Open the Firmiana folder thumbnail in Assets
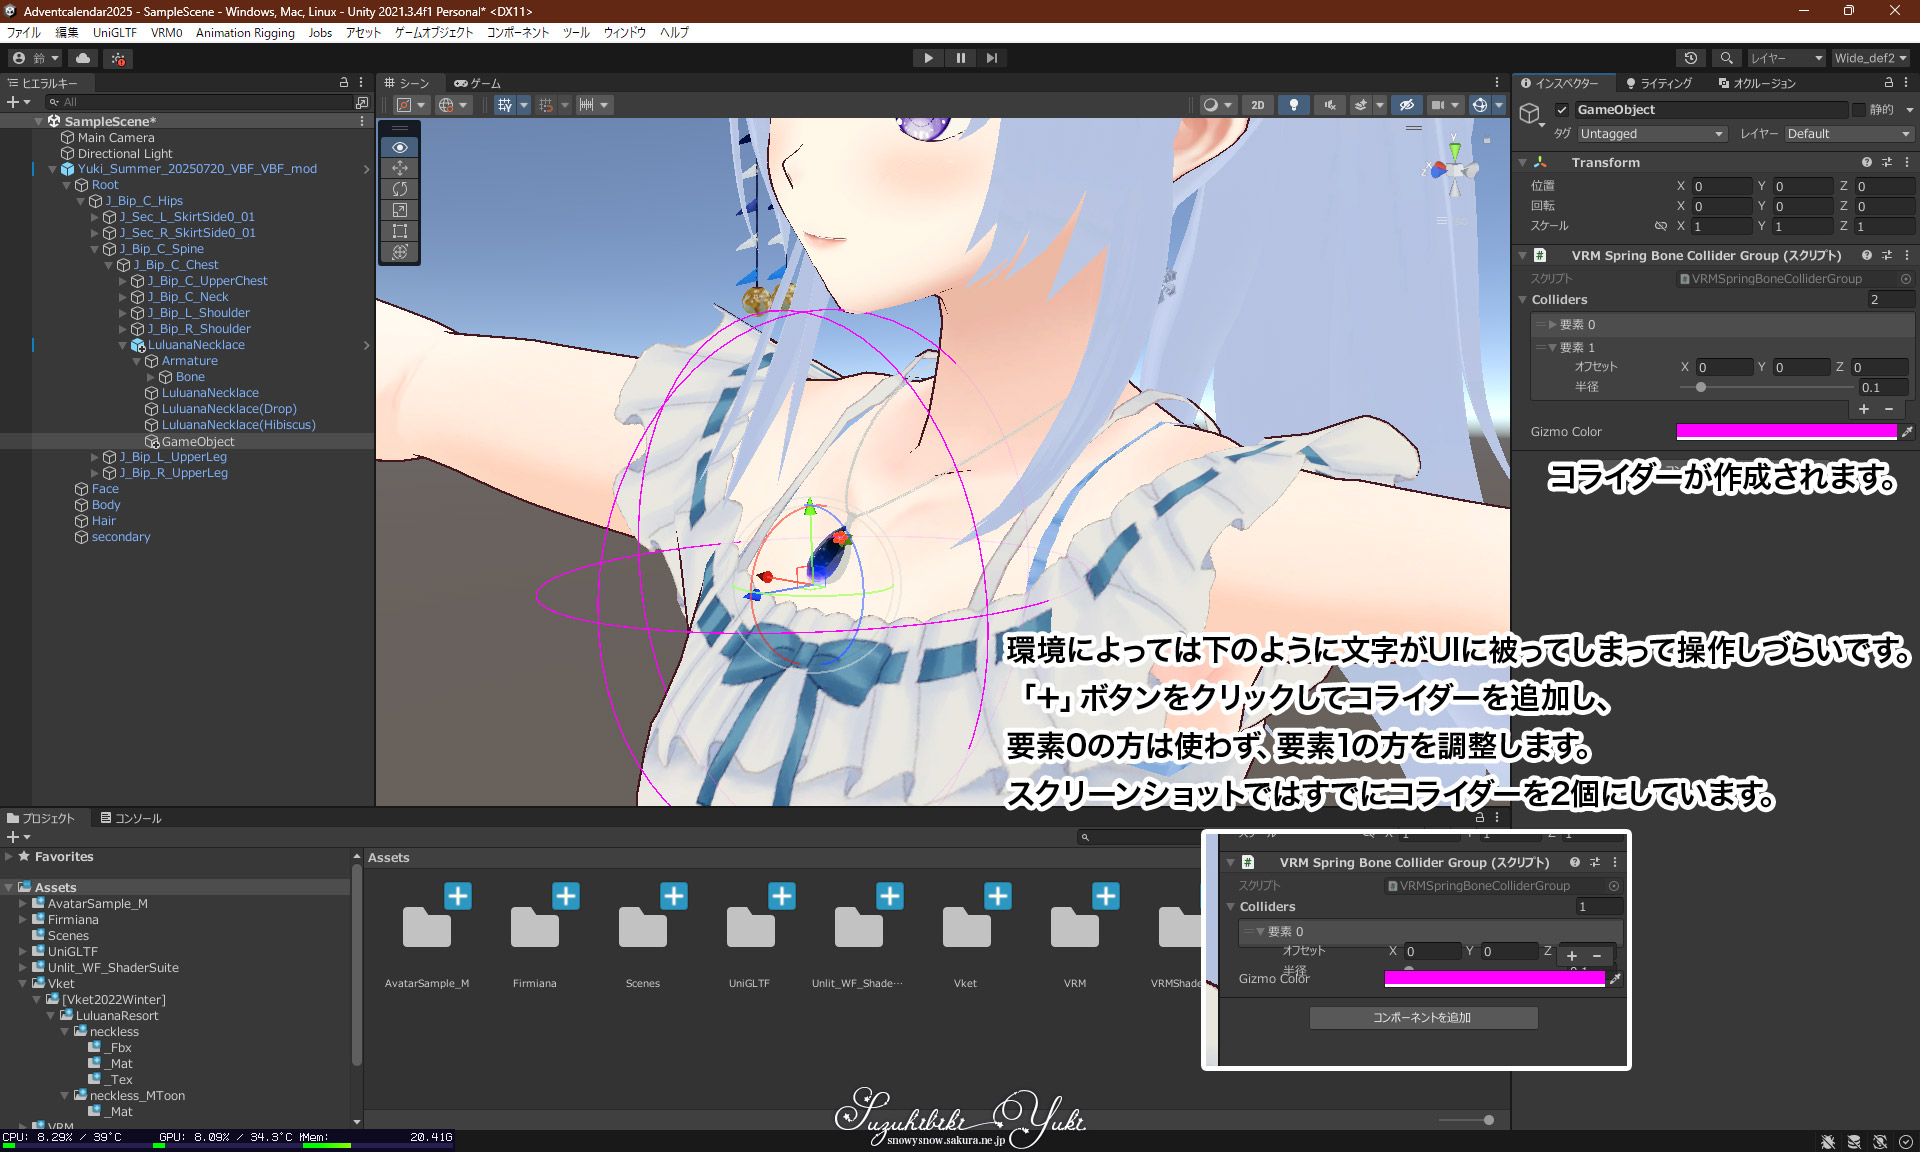The height and width of the screenshot is (1152, 1920). coord(535,926)
